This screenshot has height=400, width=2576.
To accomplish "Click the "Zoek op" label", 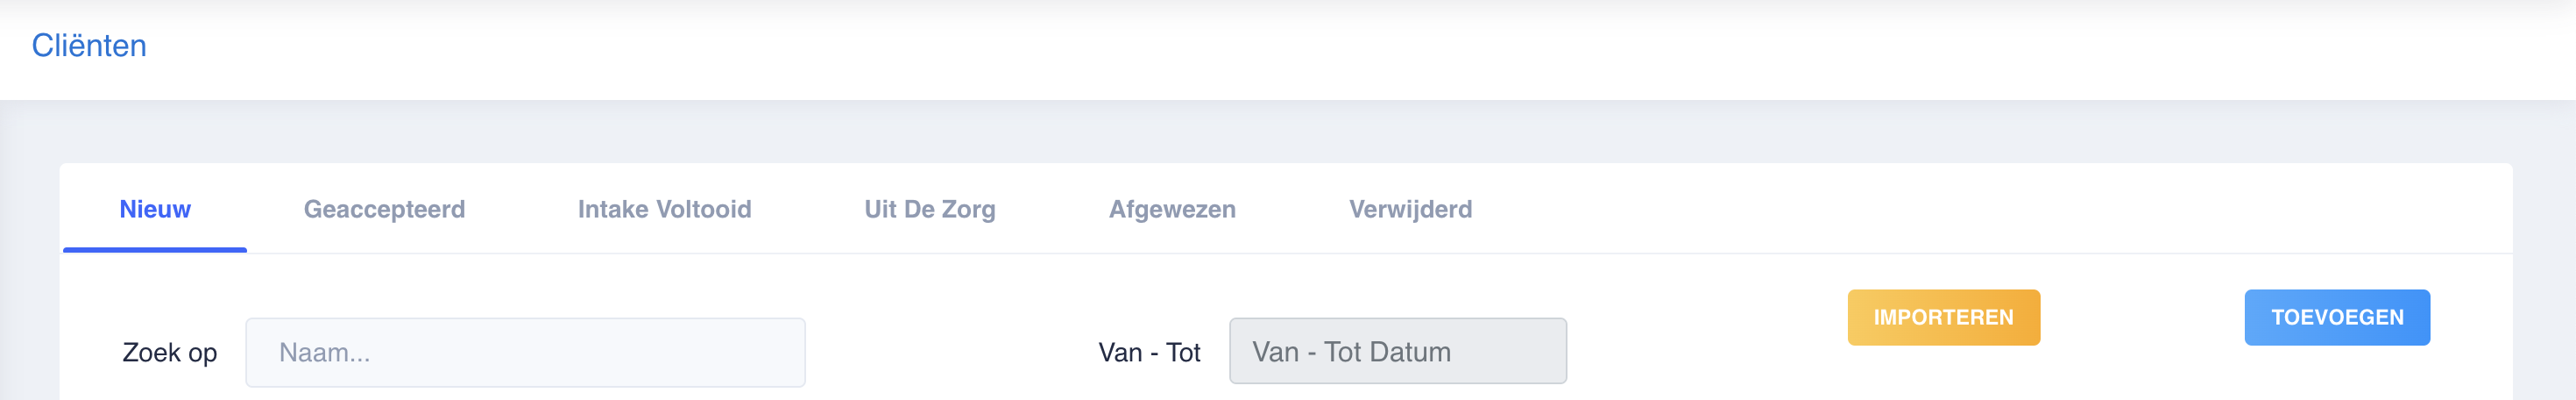I will click(169, 353).
